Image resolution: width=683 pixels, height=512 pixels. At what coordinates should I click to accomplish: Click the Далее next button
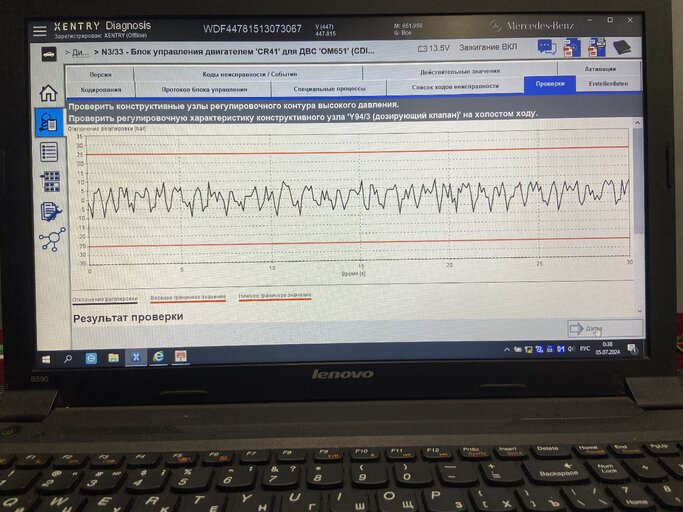click(x=605, y=329)
